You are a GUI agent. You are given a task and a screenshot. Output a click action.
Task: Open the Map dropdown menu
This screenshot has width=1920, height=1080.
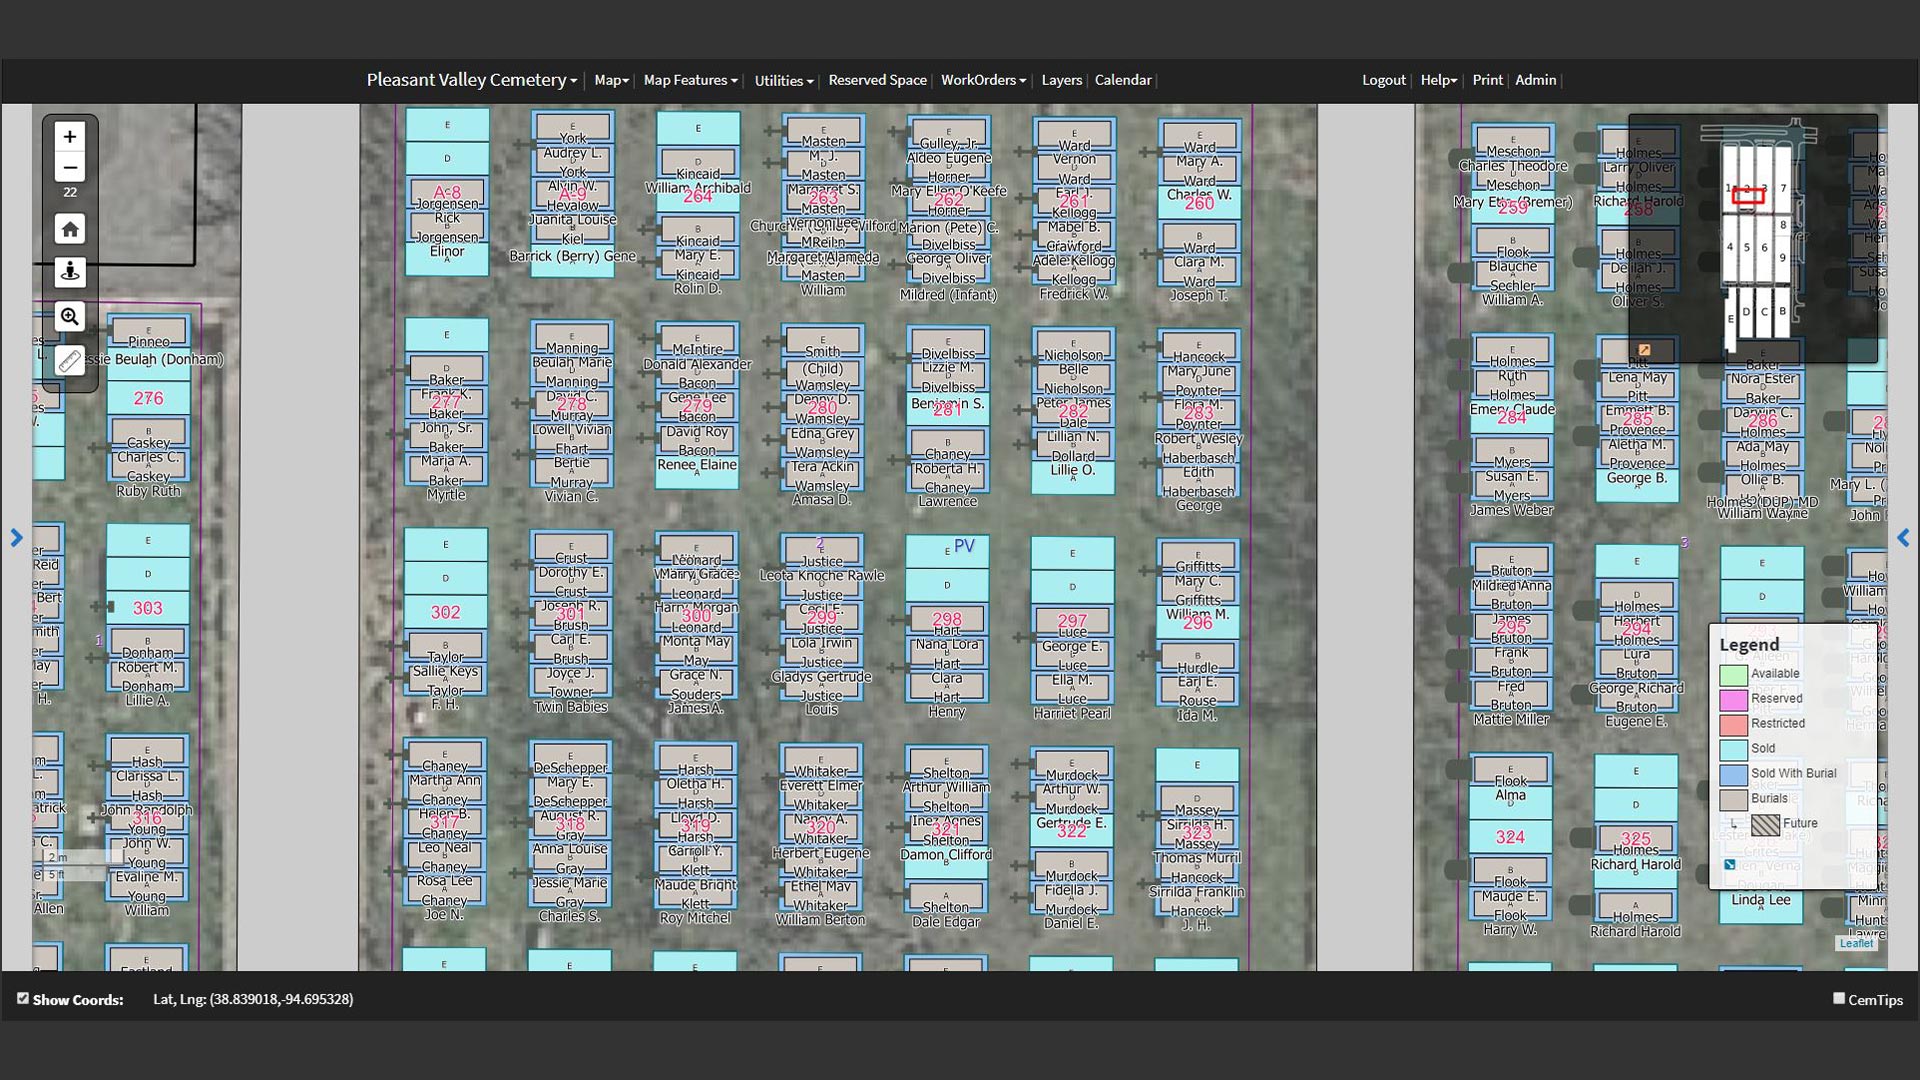(x=611, y=80)
